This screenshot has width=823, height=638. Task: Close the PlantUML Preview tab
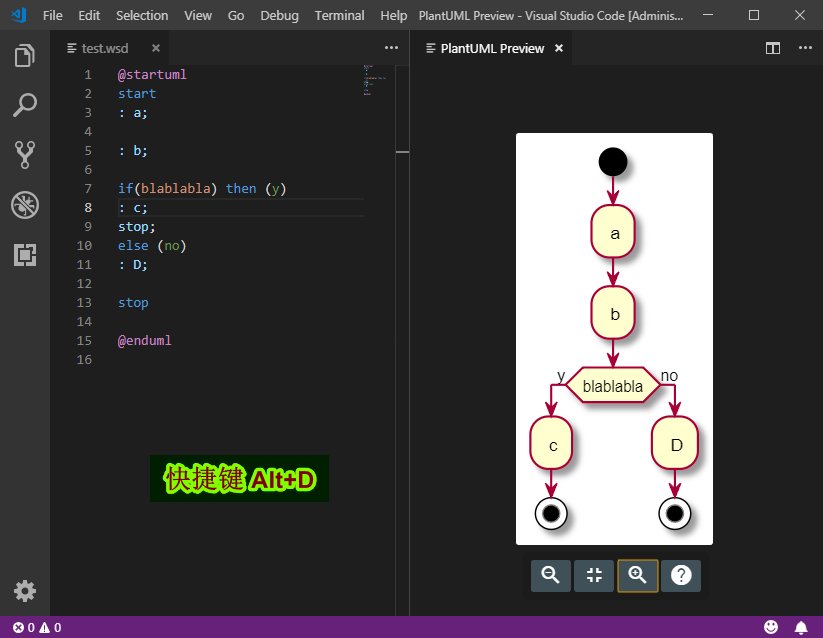pyautogui.click(x=559, y=48)
